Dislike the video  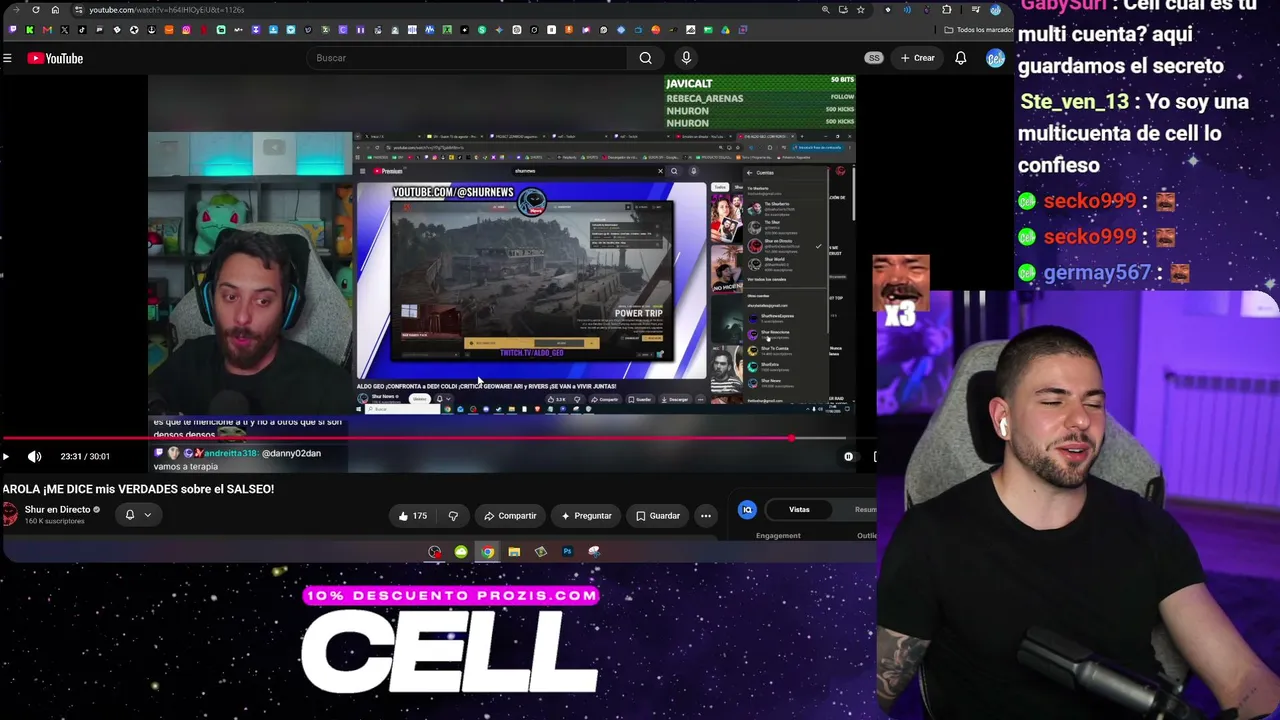click(x=453, y=516)
